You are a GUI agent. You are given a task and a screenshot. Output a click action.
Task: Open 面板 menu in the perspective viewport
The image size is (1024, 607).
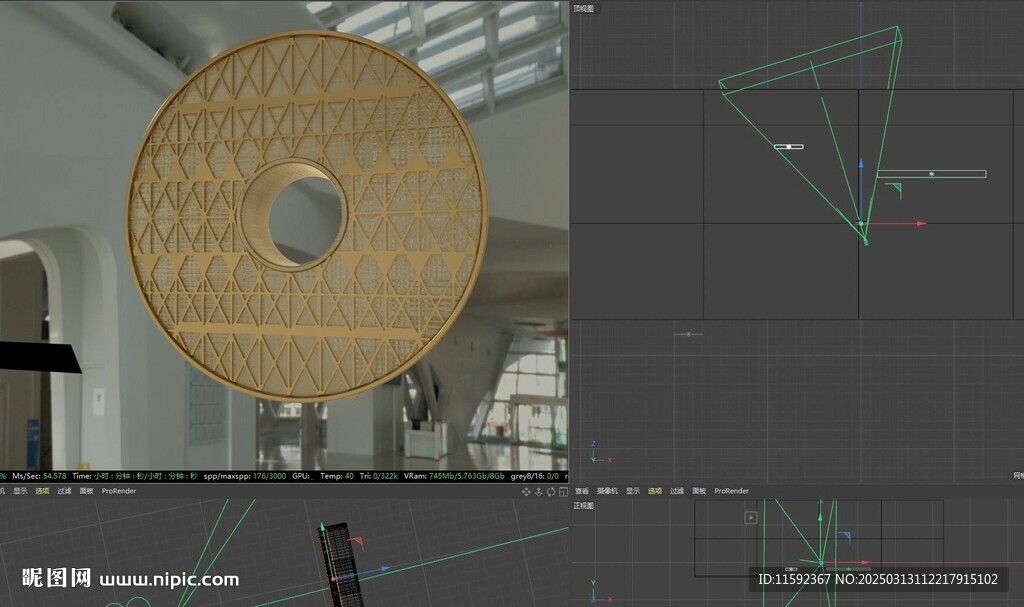coord(86,491)
